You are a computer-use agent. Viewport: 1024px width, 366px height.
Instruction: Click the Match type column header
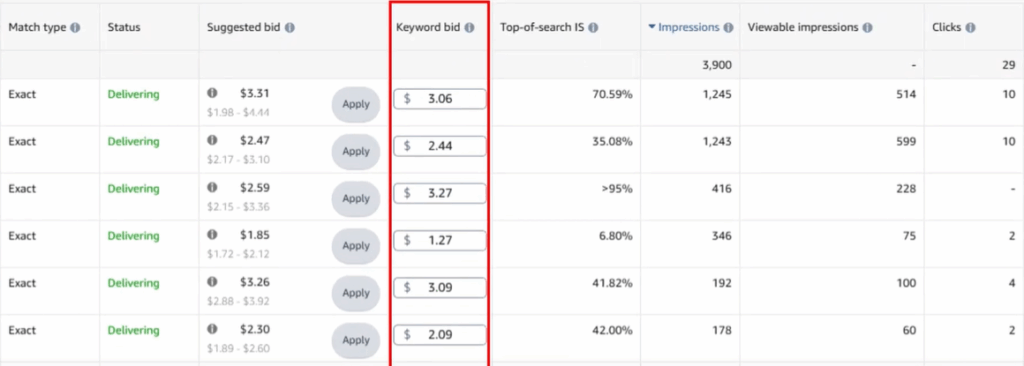click(x=38, y=28)
